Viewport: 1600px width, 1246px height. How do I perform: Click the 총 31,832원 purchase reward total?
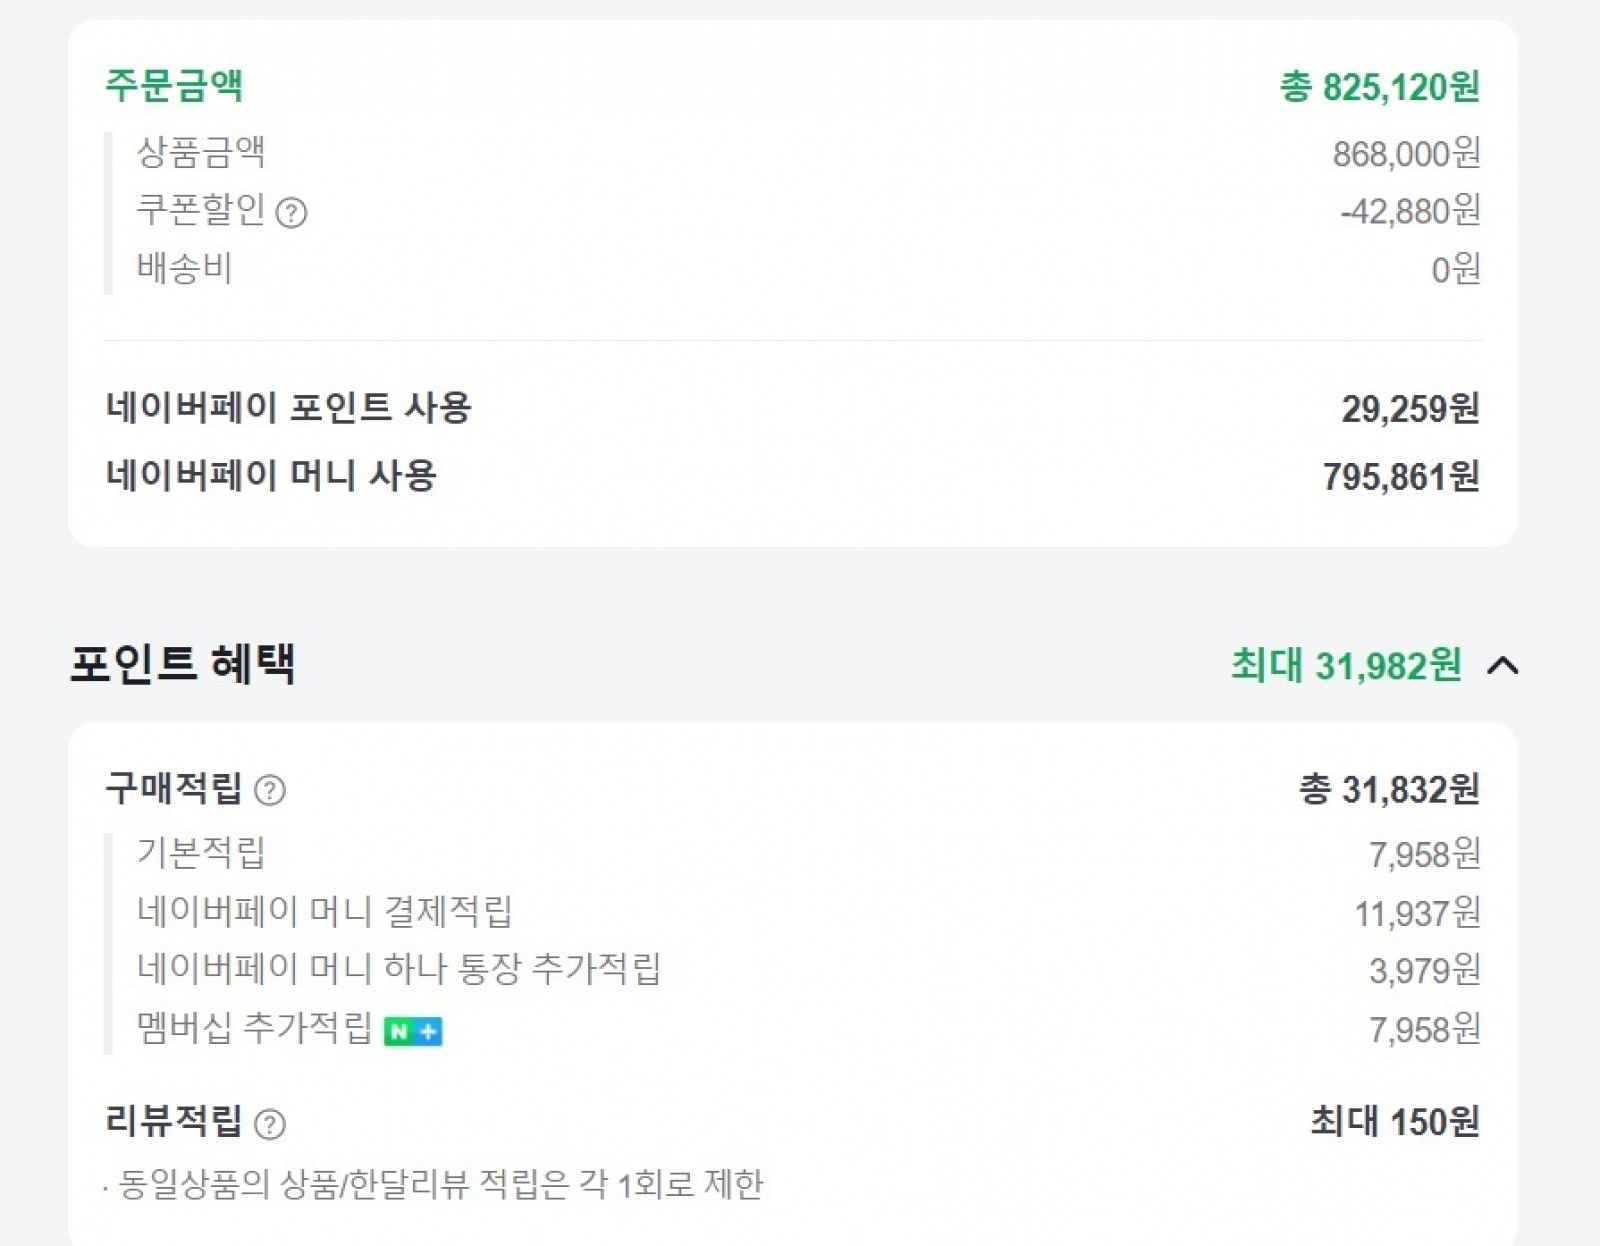[x=1389, y=790]
